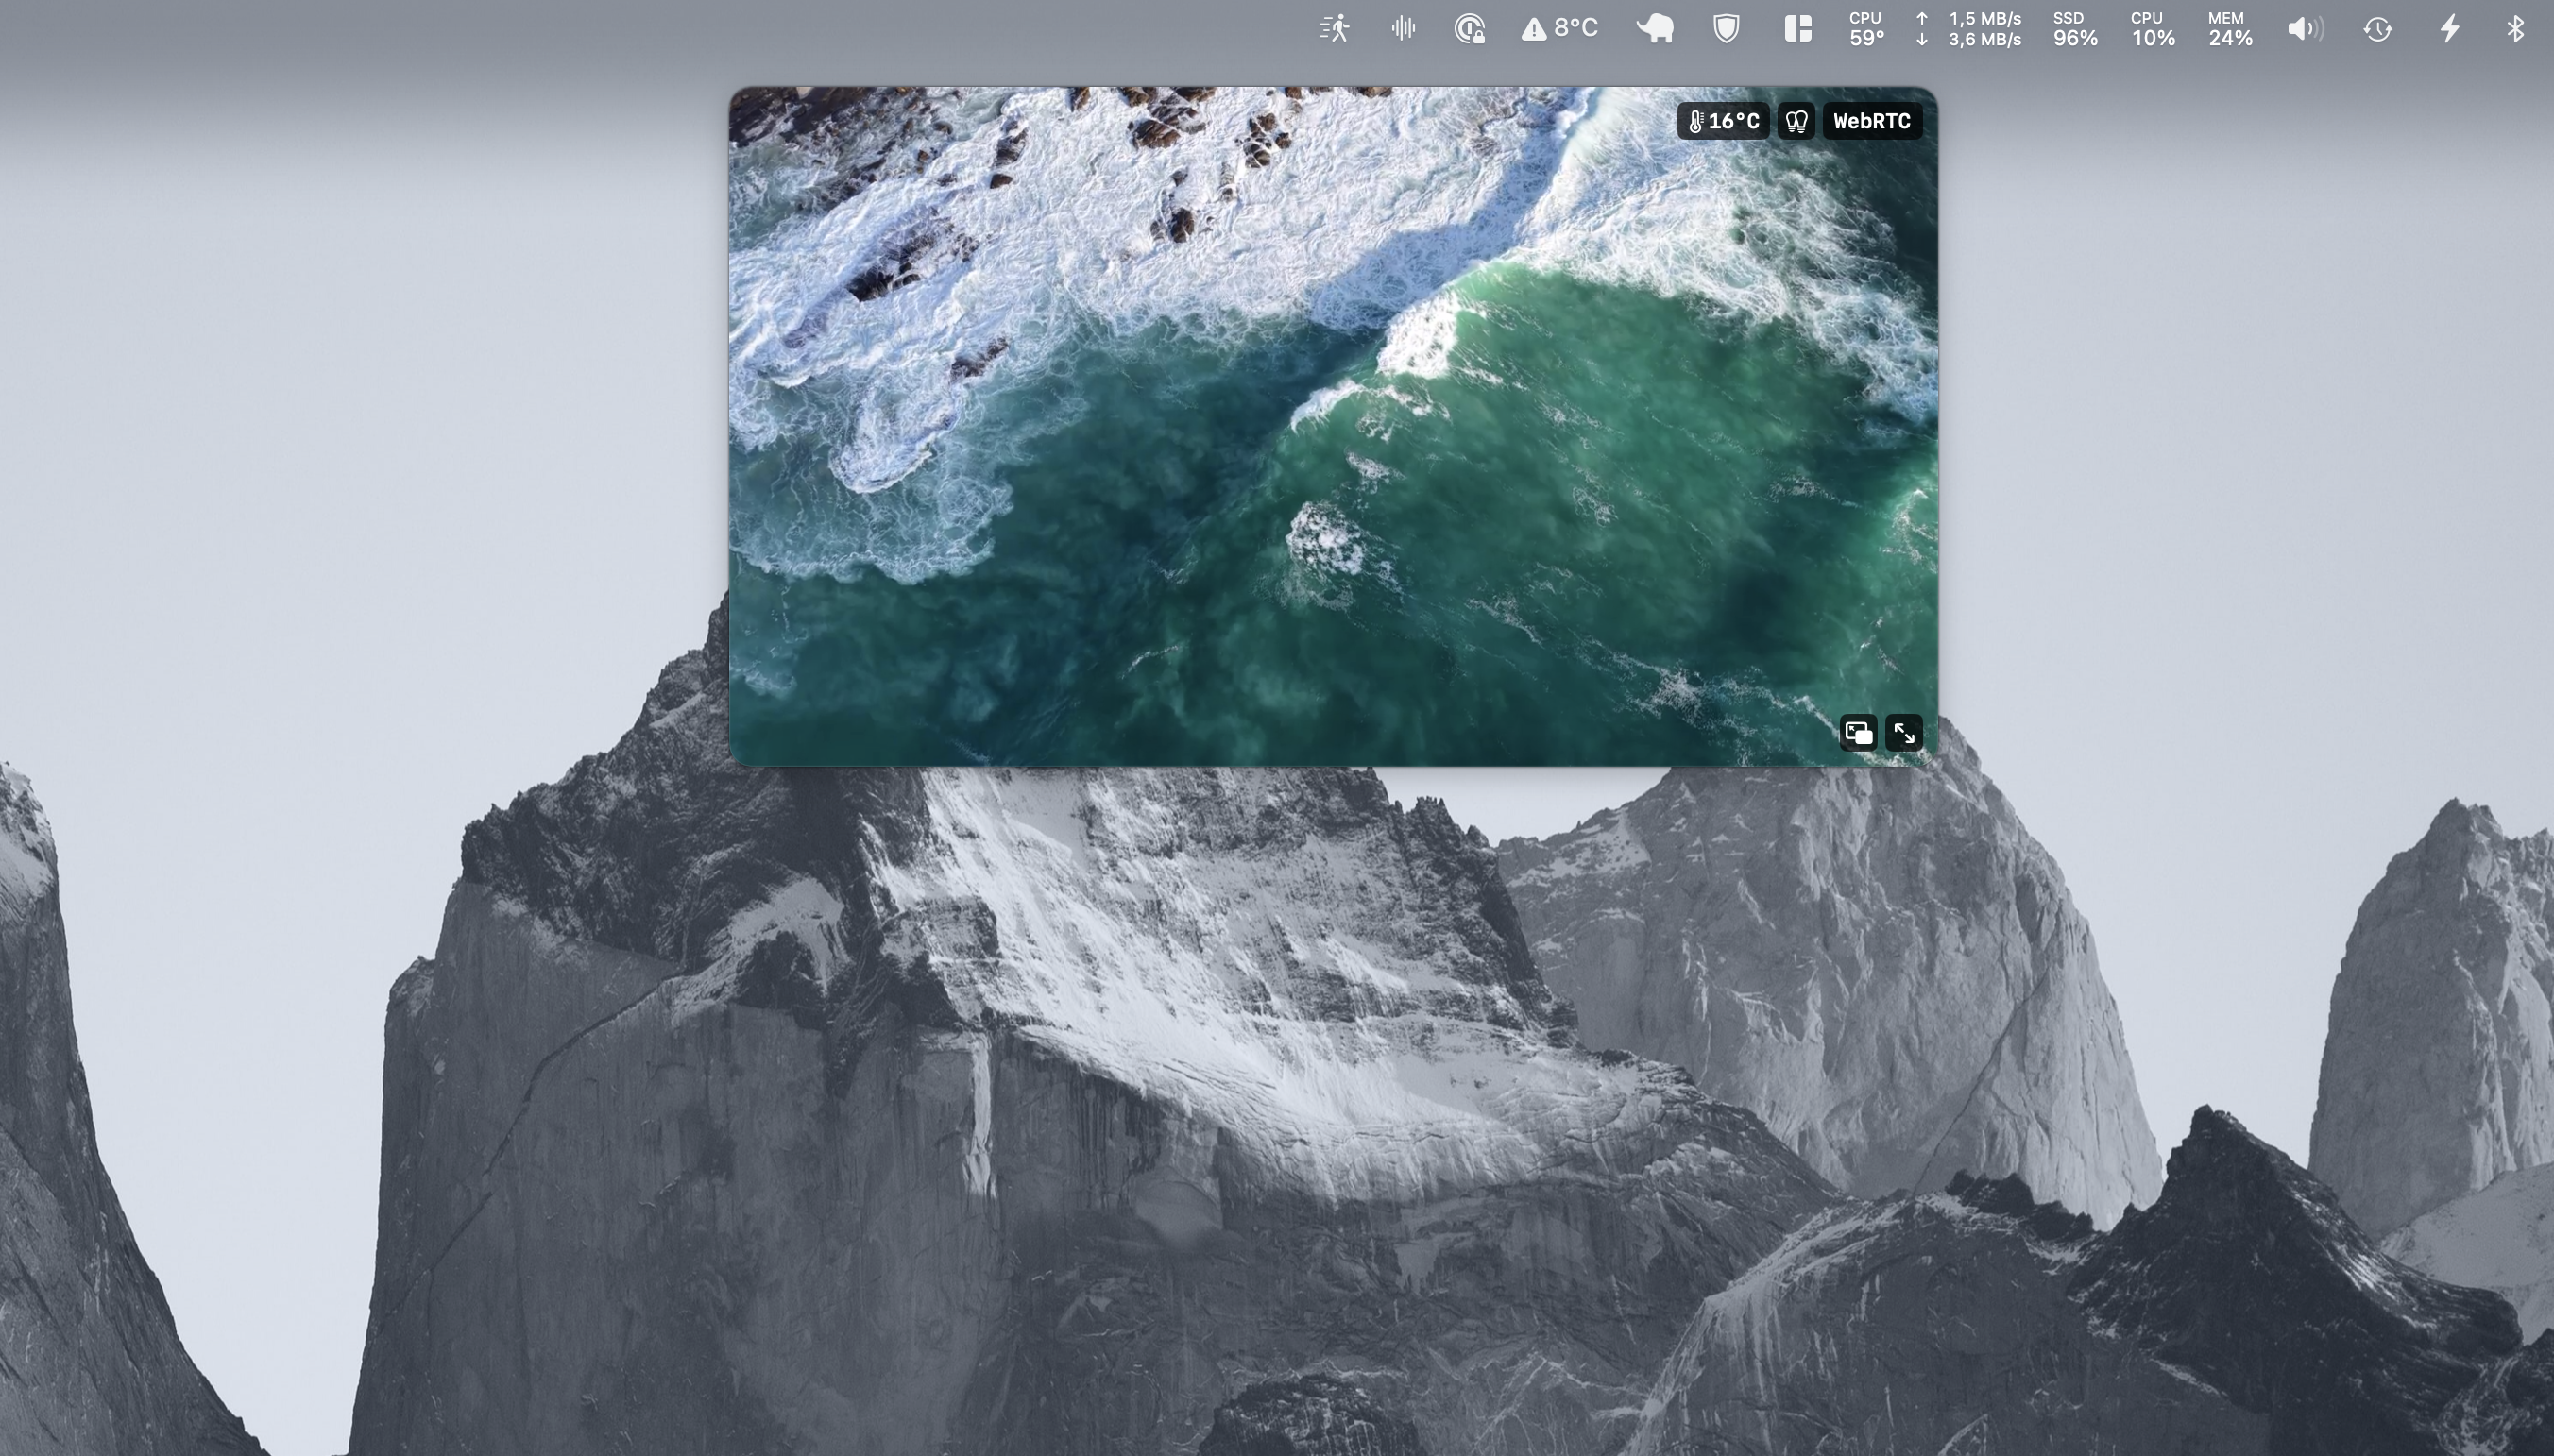Open the volume speaker menu bar icon
Image resolution: width=2554 pixels, height=1456 pixels.
click(2306, 29)
